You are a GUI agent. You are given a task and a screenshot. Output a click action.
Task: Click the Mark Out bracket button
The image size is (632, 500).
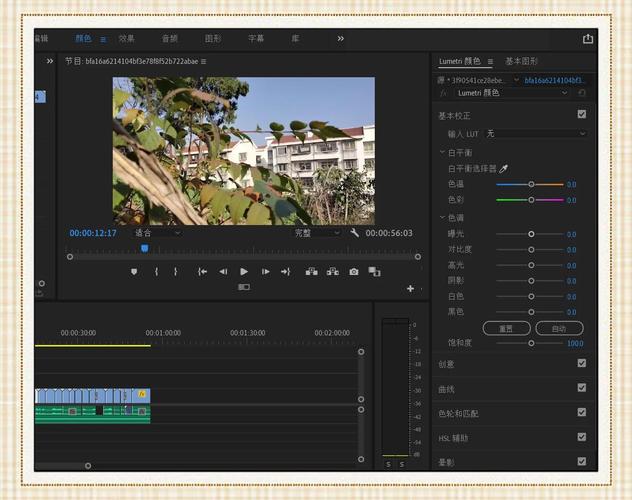pos(175,272)
